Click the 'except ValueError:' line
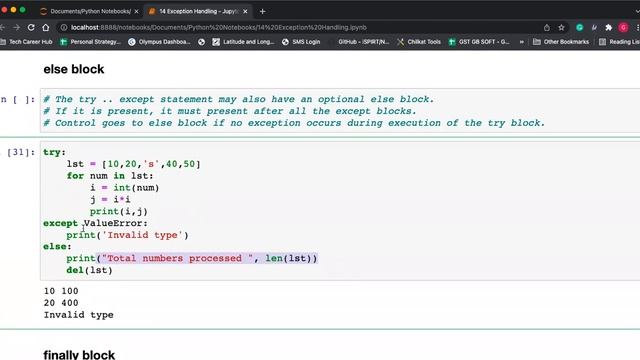 pos(95,223)
